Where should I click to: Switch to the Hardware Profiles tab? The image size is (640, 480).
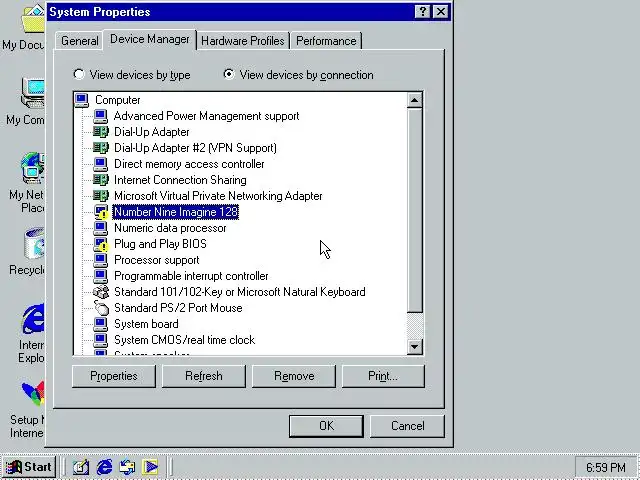pyautogui.click(x=243, y=41)
